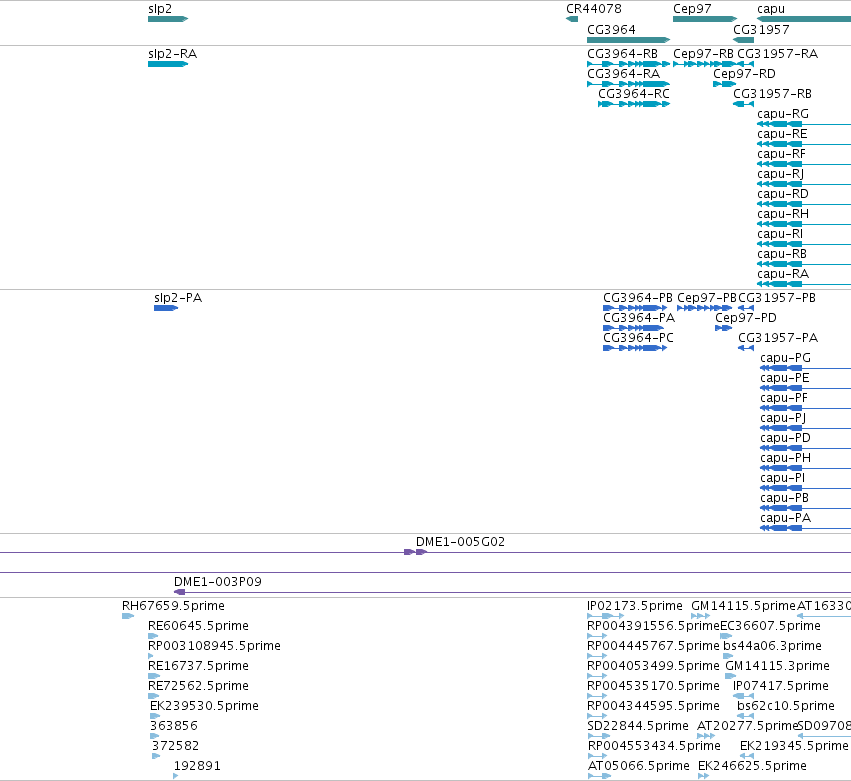The height and width of the screenshot is (781, 851).
Task: Click the capu-RG transcript label
Action: click(x=783, y=114)
